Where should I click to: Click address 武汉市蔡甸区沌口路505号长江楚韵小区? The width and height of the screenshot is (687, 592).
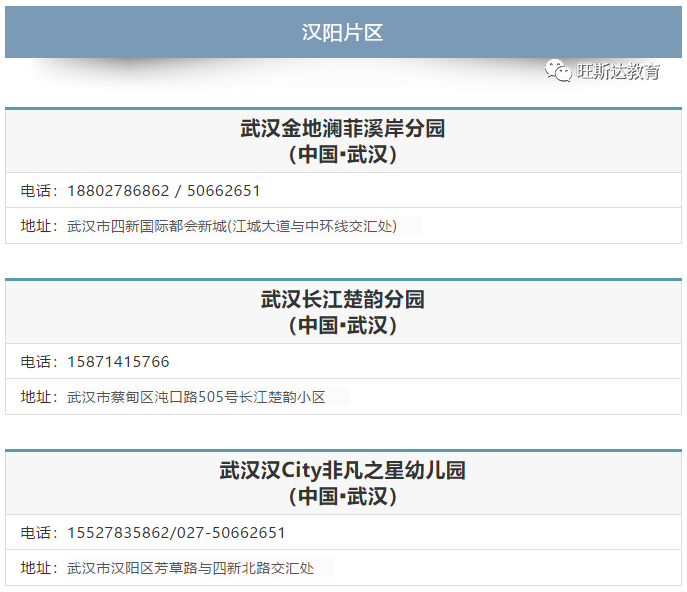196,397
